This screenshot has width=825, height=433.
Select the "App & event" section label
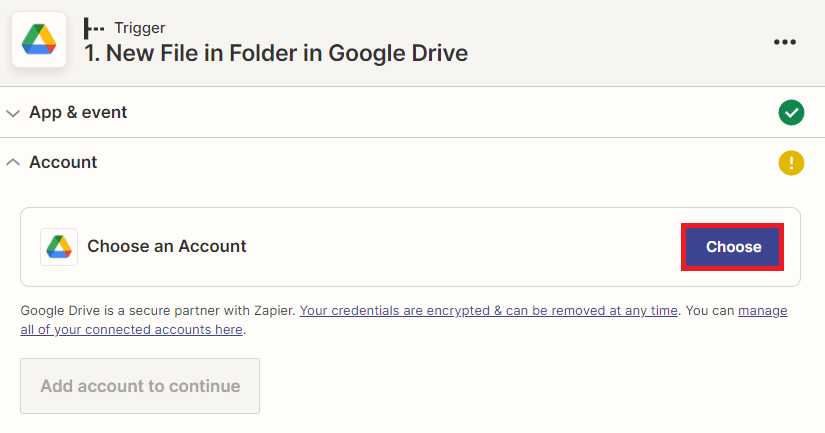[x=78, y=113]
